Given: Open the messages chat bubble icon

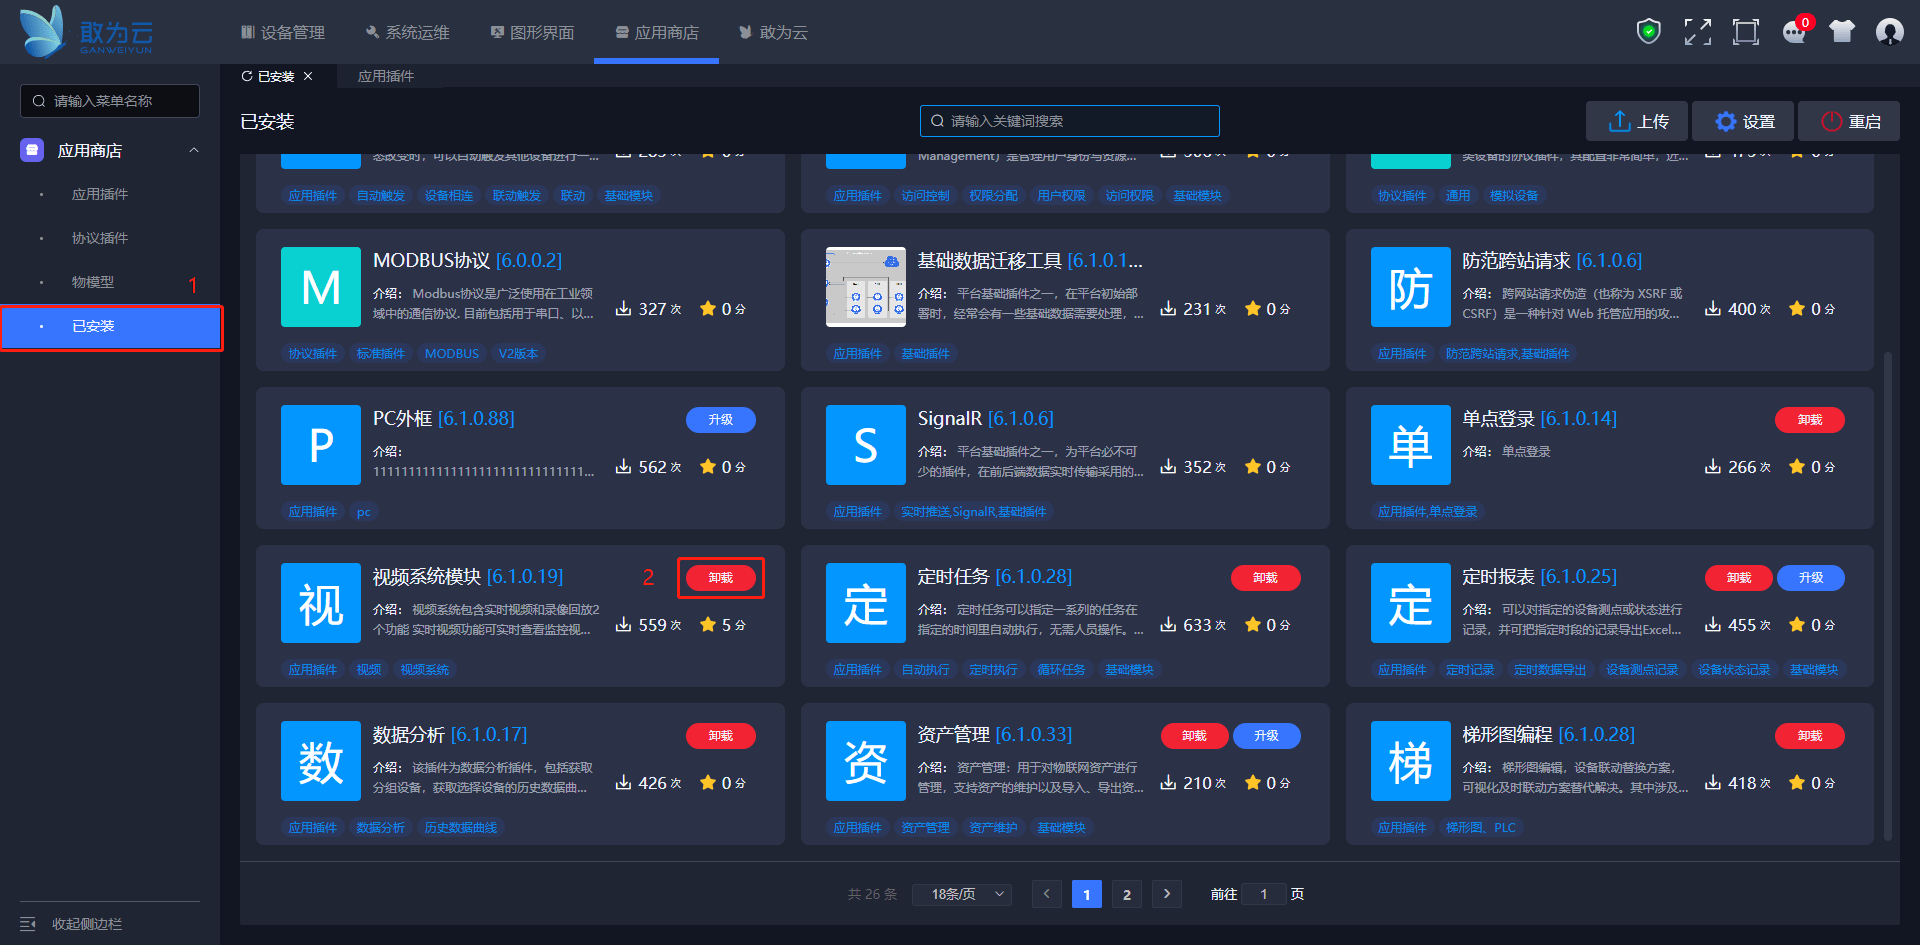Looking at the screenshot, I should point(1795,32).
